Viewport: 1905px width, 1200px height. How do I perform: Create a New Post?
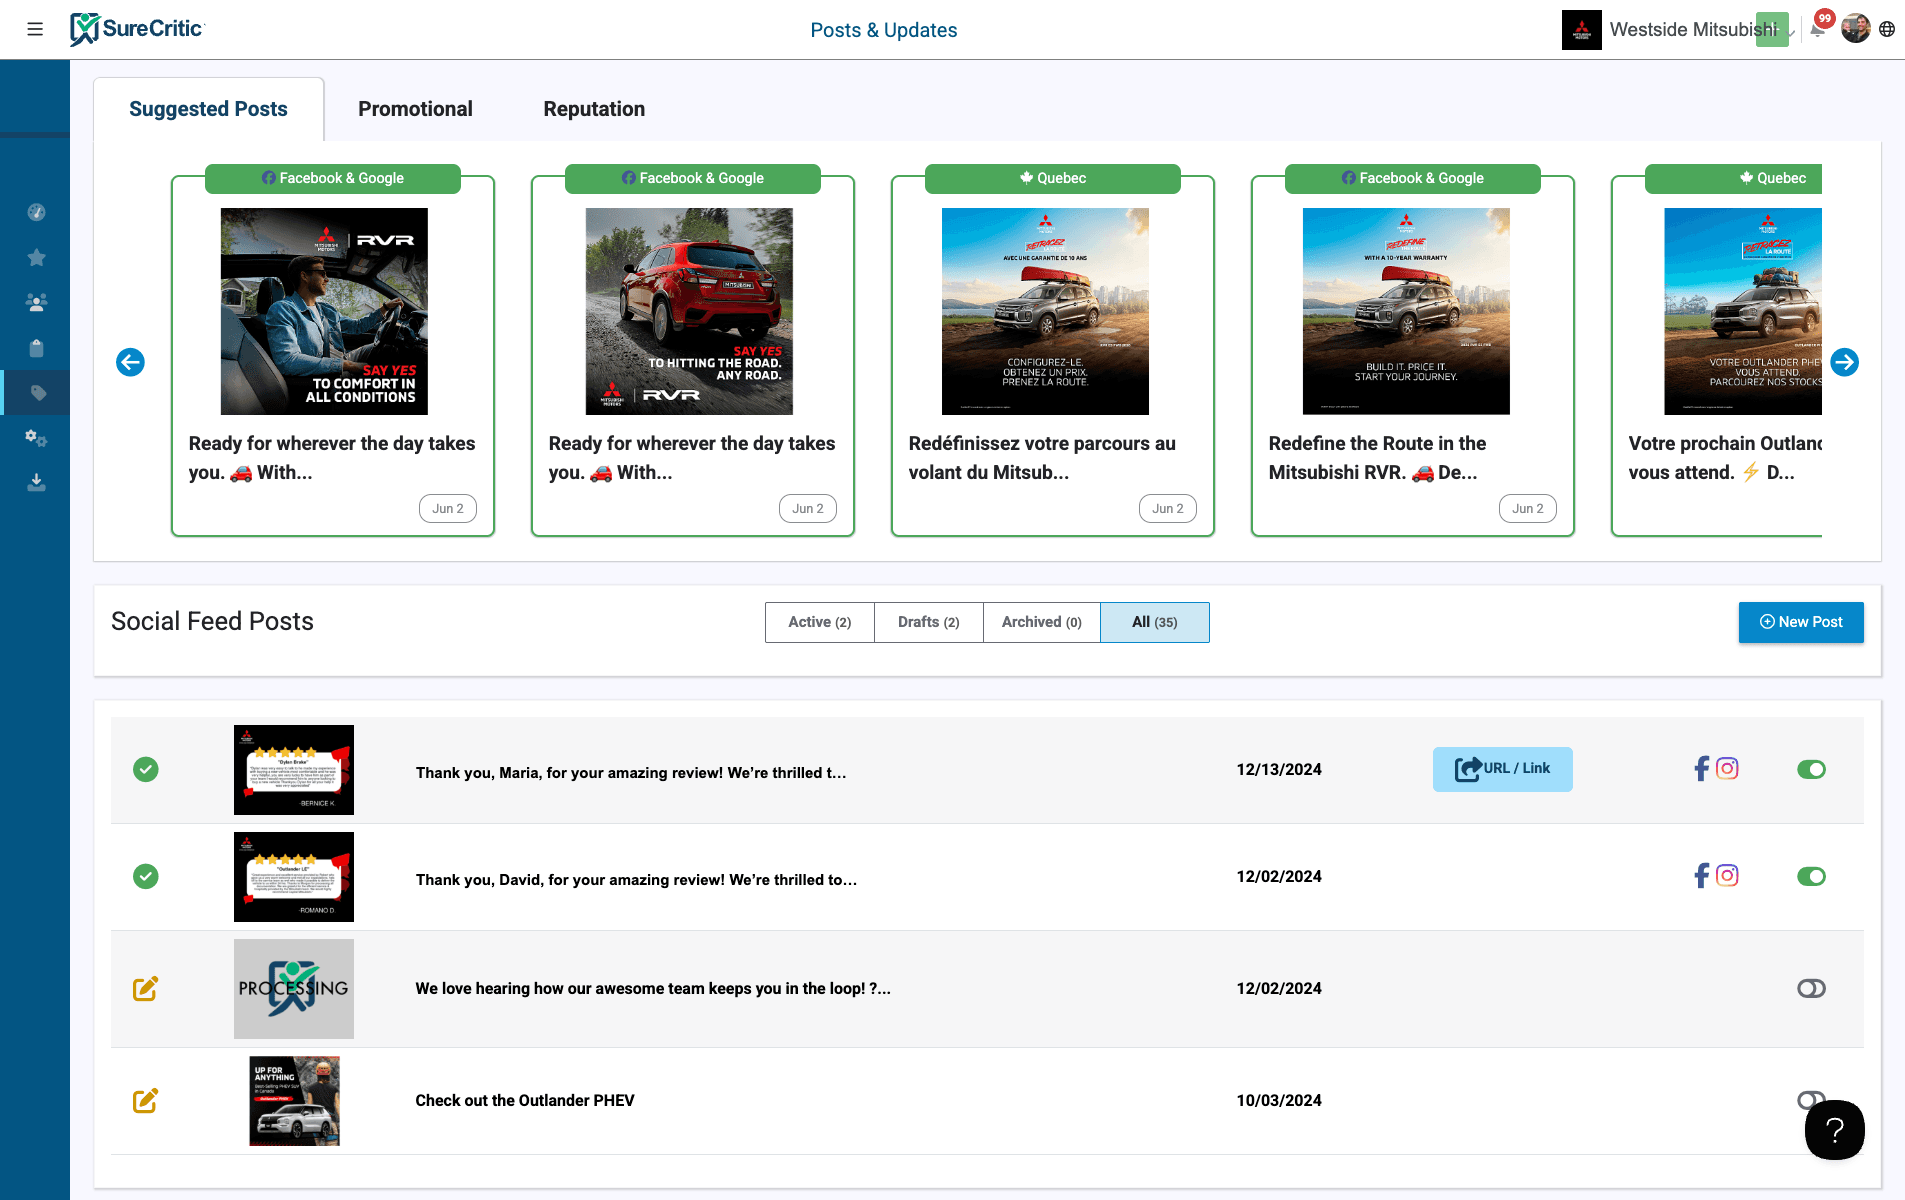click(x=1801, y=622)
